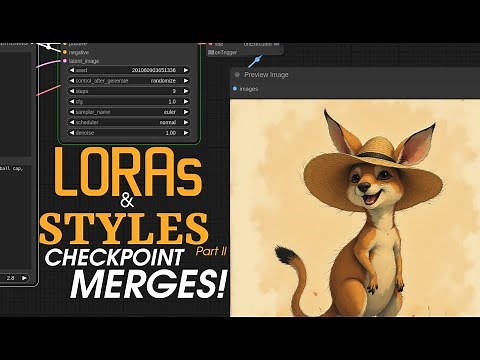
Task: Increase denoise with its right arrow
Action: 186,133
